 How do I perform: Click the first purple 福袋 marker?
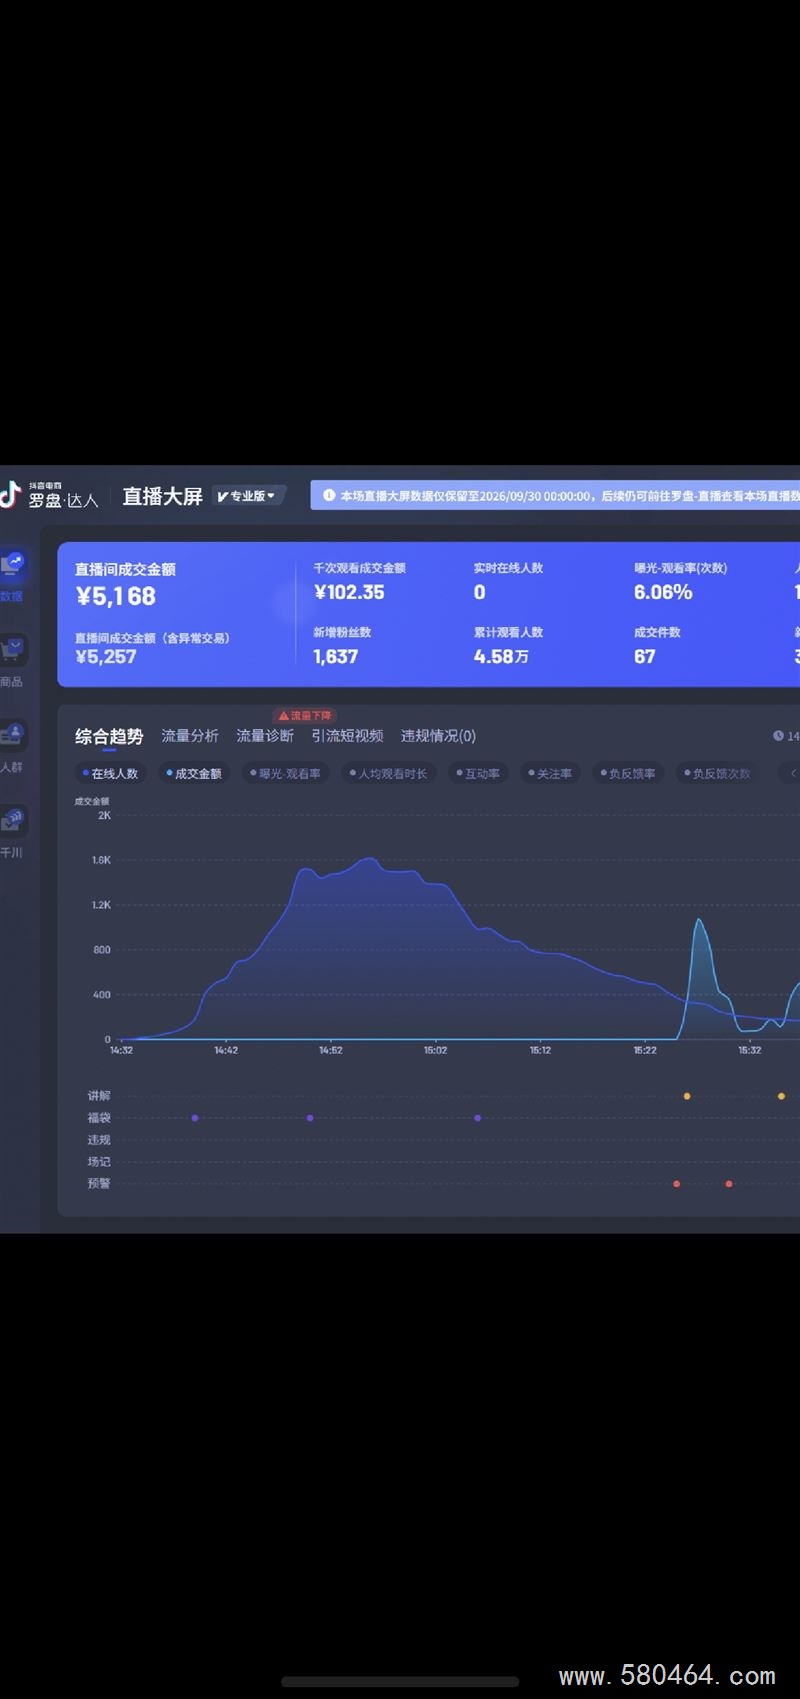click(x=195, y=1118)
